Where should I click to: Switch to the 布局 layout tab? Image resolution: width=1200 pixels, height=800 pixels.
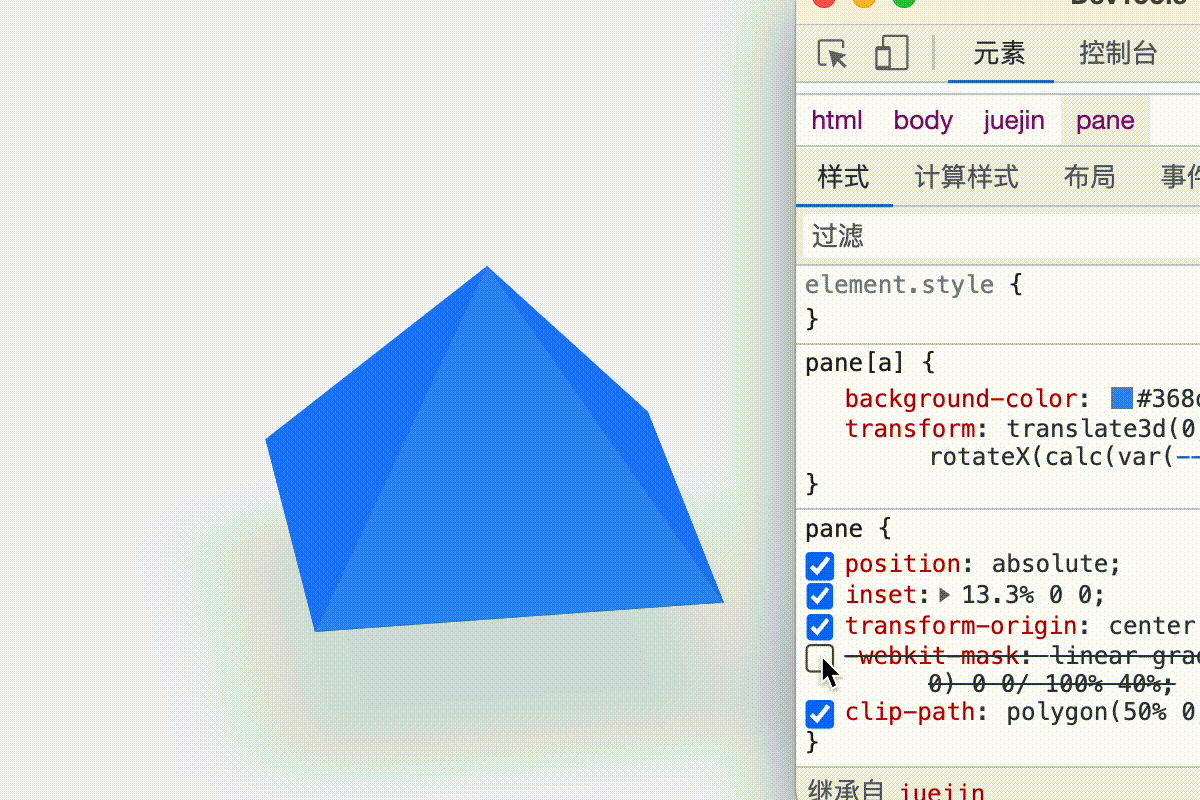coord(1090,177)
